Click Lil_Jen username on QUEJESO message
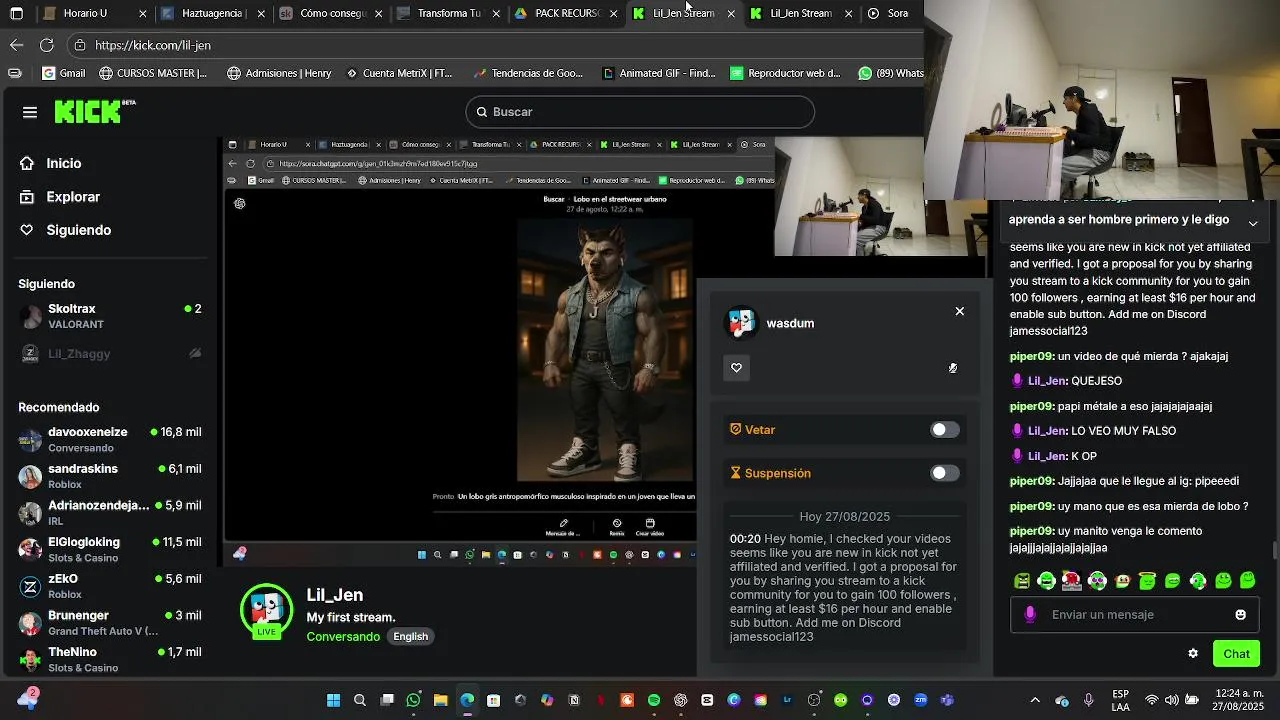Image resolution: width=1280 pixels, height=720 pixels. (x=1046, y=381)
